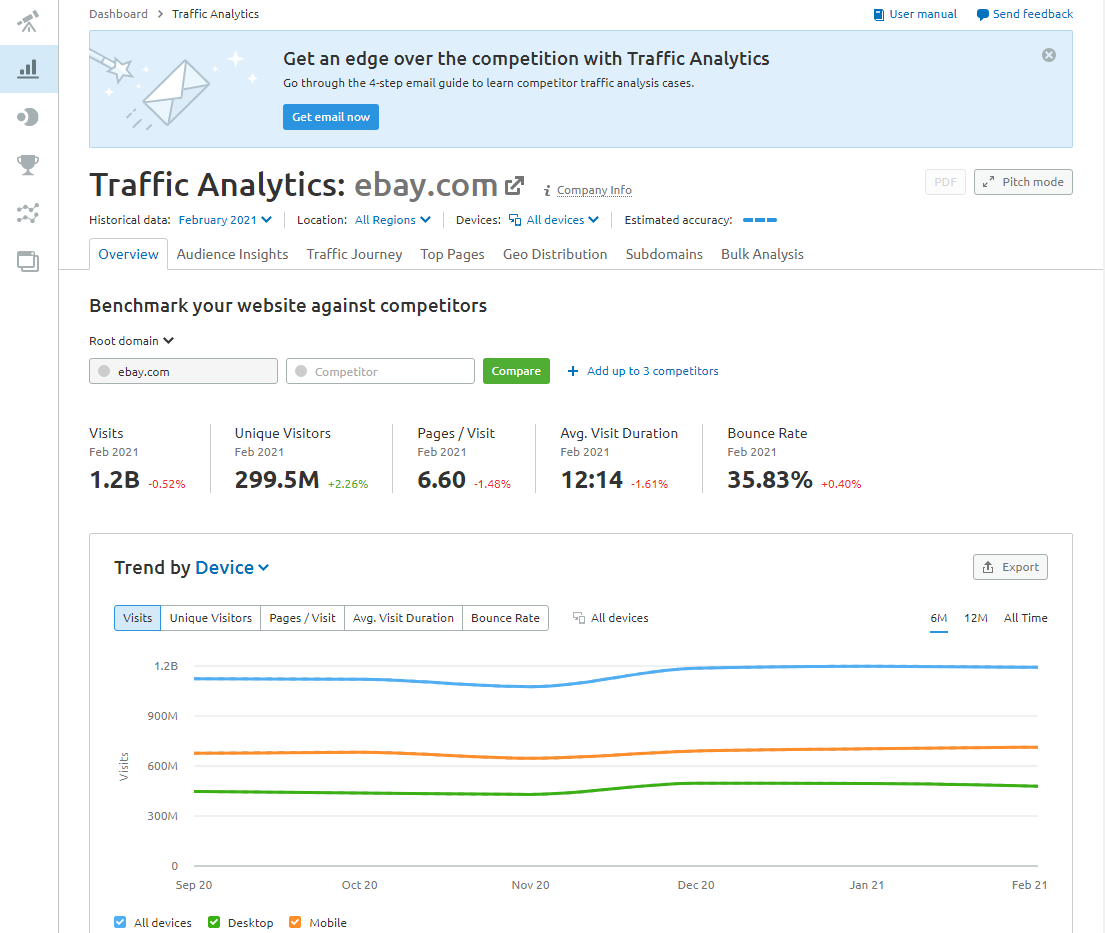Click devices icon next to All devices filter
Screen dimensions: 1105x933
[x=515, y=220]
